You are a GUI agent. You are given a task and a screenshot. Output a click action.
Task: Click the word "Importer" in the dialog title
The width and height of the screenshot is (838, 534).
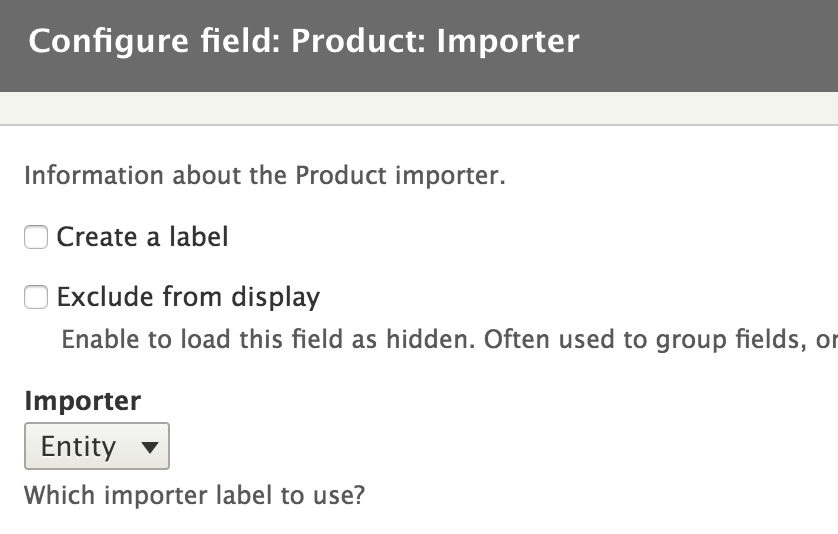[508, 42]
